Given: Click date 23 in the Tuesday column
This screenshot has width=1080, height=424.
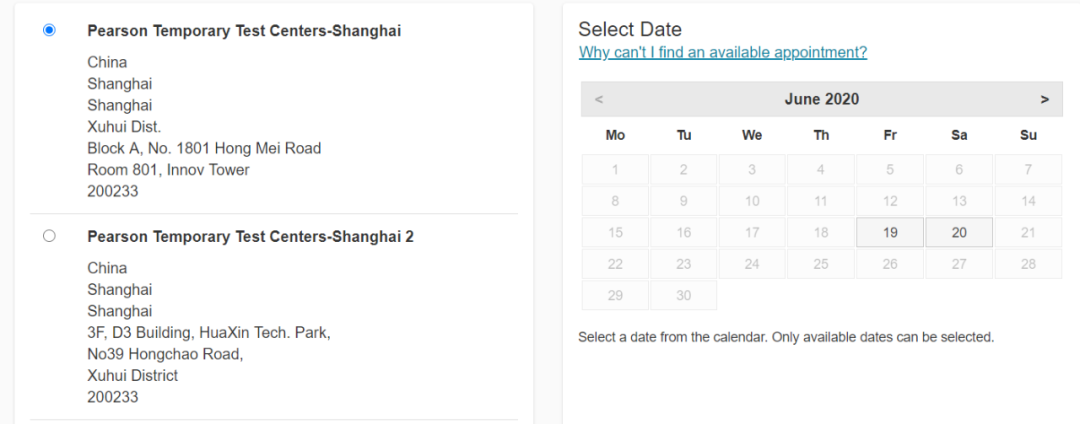Looking at the screenshot, I should click(684, 264).
